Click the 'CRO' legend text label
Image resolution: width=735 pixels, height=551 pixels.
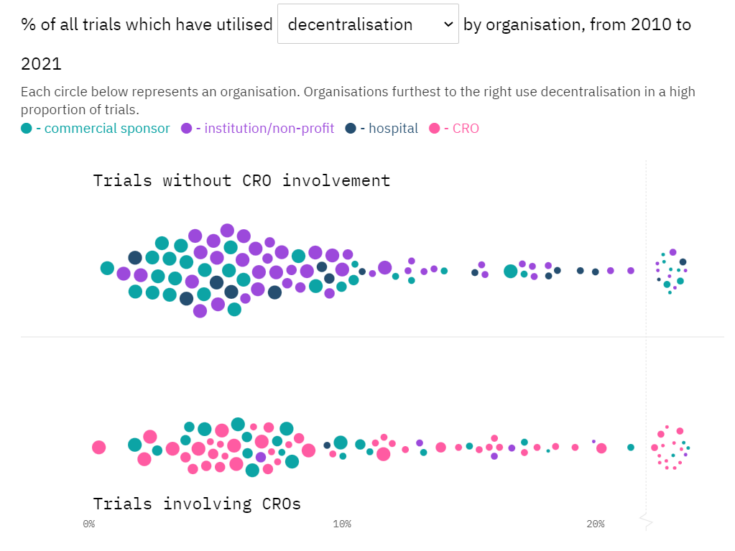tap(465, 128)
